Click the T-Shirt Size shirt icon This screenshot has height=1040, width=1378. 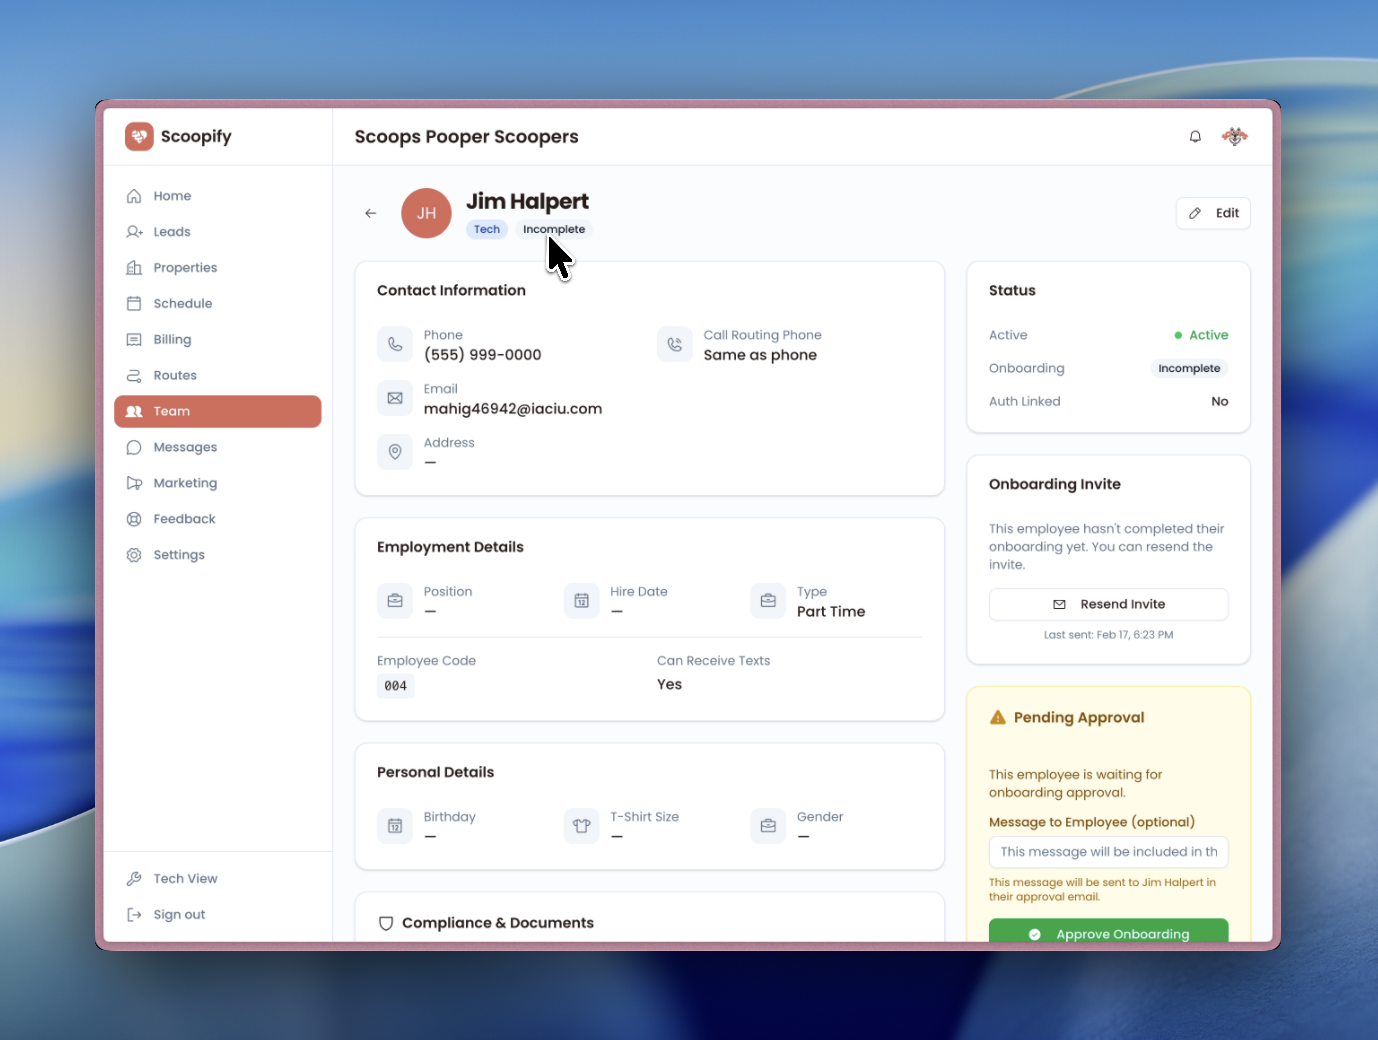click(x=581, y=825)
